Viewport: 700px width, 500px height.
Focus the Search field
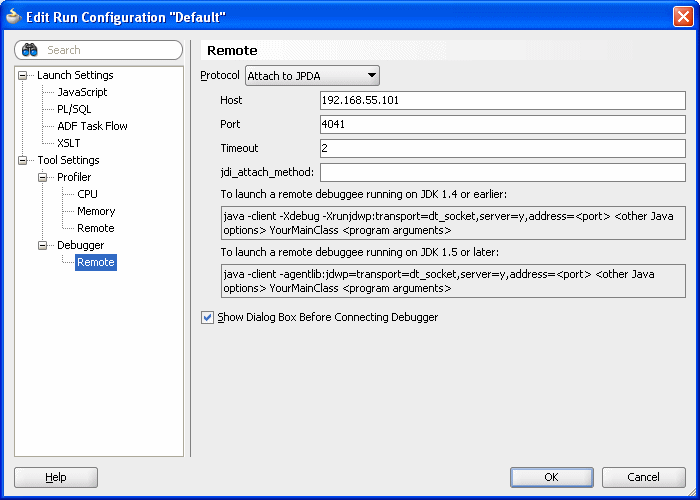click(x=99, y=50)
